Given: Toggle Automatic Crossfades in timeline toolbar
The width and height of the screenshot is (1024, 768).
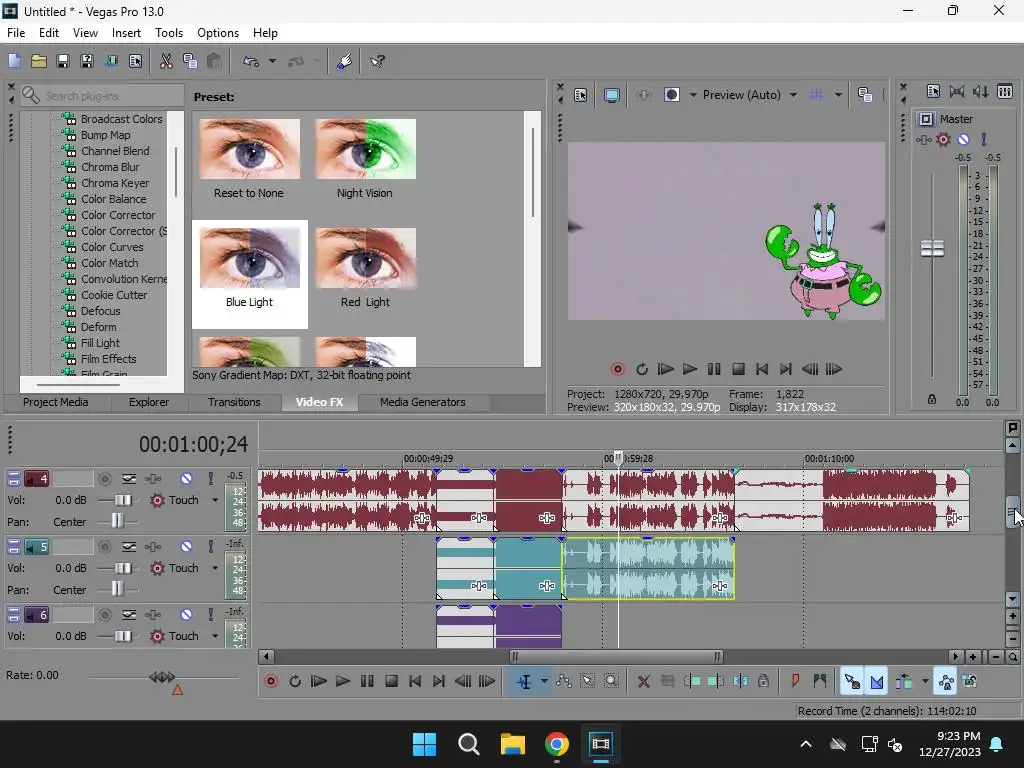Looking at the screenshot, I should [x=876, y=682].
